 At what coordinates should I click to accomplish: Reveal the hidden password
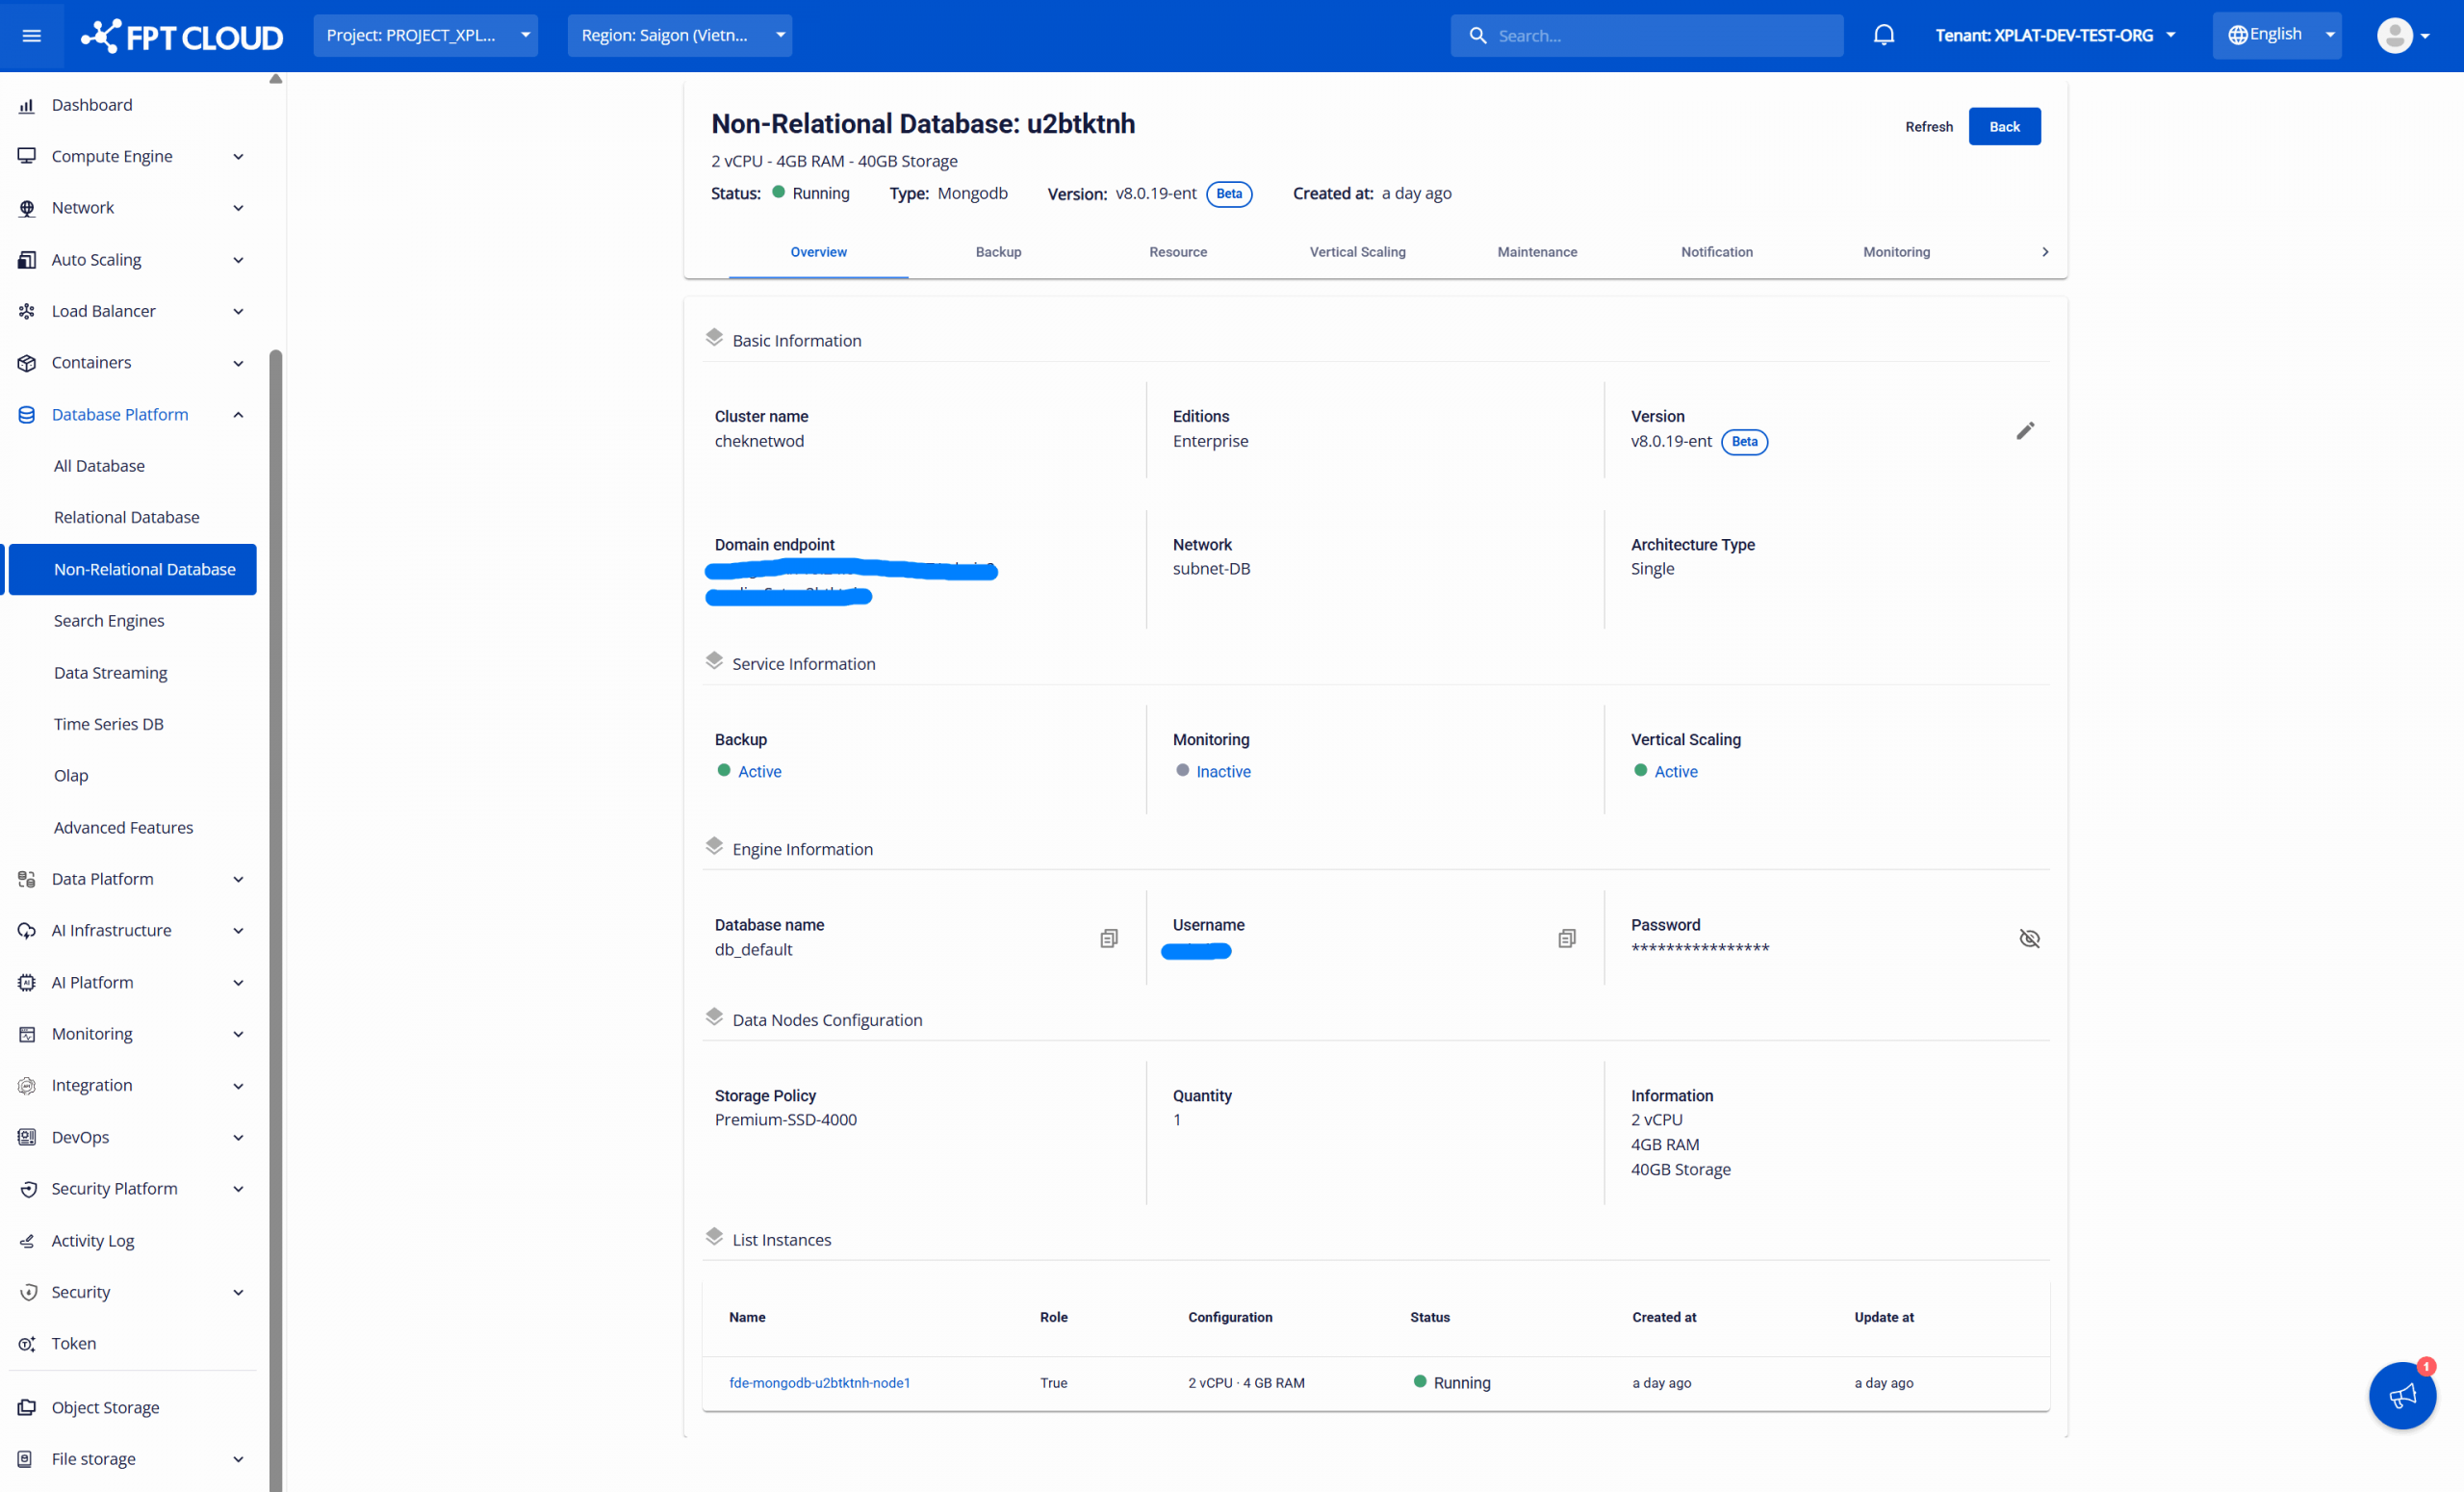pyautogui.click(x=2029, y=938)
